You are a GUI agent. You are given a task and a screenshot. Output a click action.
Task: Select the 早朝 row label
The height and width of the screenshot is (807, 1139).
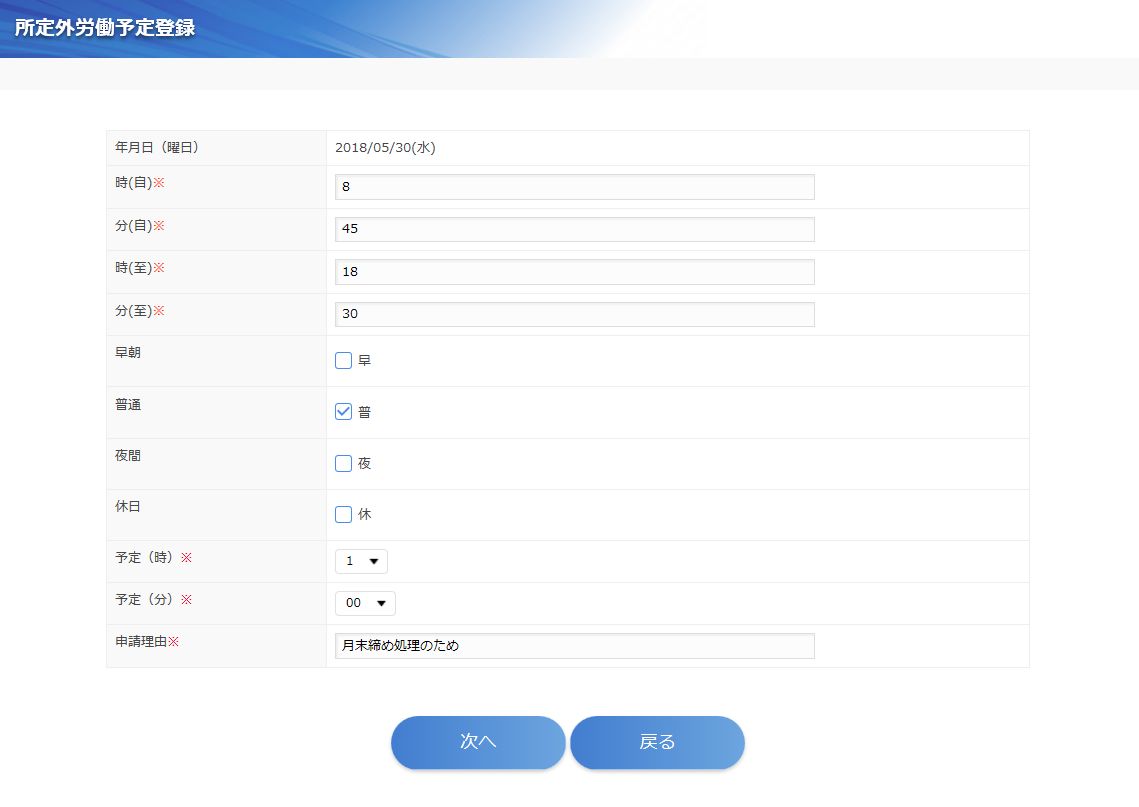coord(128,353)
